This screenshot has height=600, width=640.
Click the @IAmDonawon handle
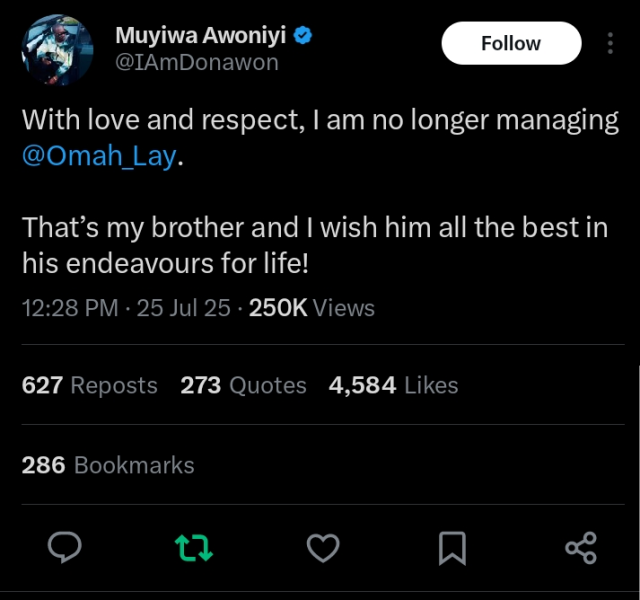click(197, 62)
